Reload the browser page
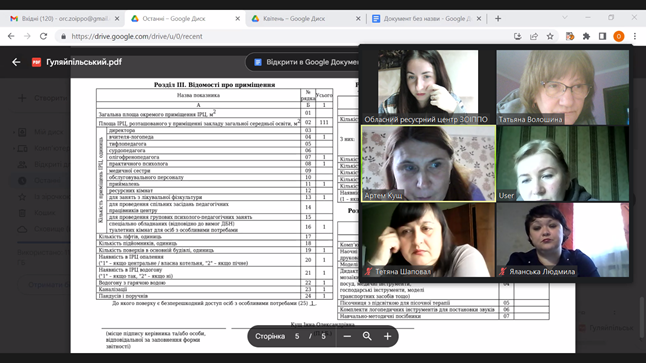Image resolution: width=646 pixels, height=363 pixels. tap(43, 36)
